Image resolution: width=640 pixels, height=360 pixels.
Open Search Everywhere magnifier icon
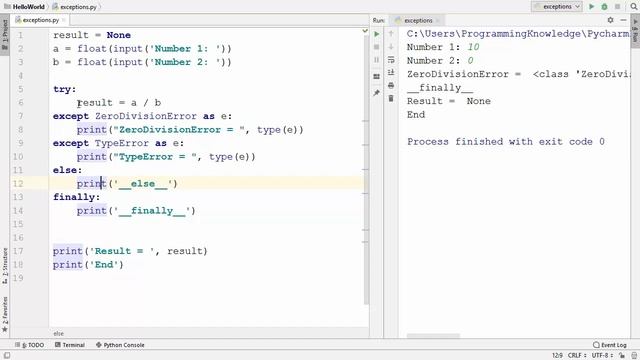tap(634, 7)
